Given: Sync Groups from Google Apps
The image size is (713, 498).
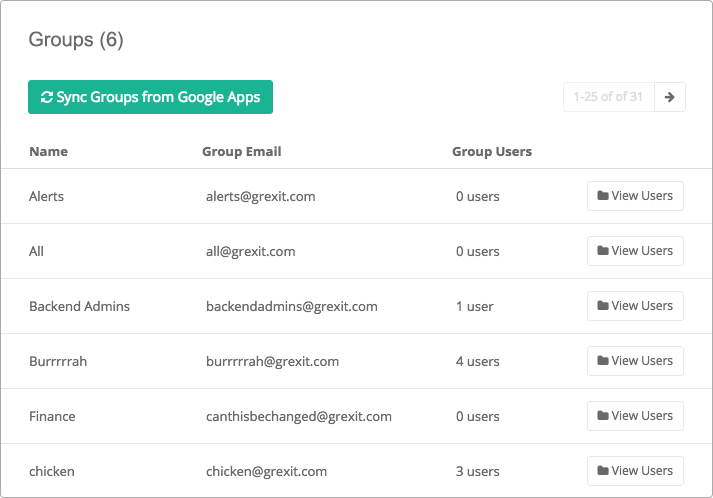Looking at the screenshot, I should coord(151,97).
